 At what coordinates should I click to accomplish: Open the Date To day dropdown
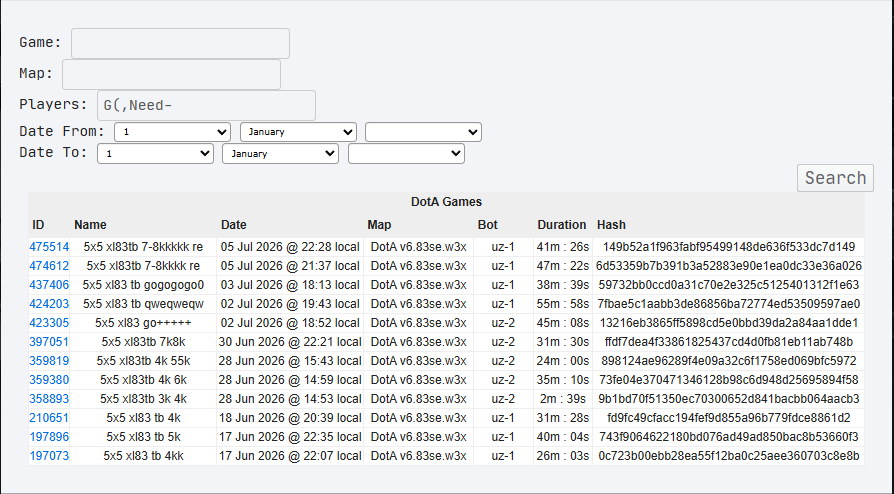[155, 153]
